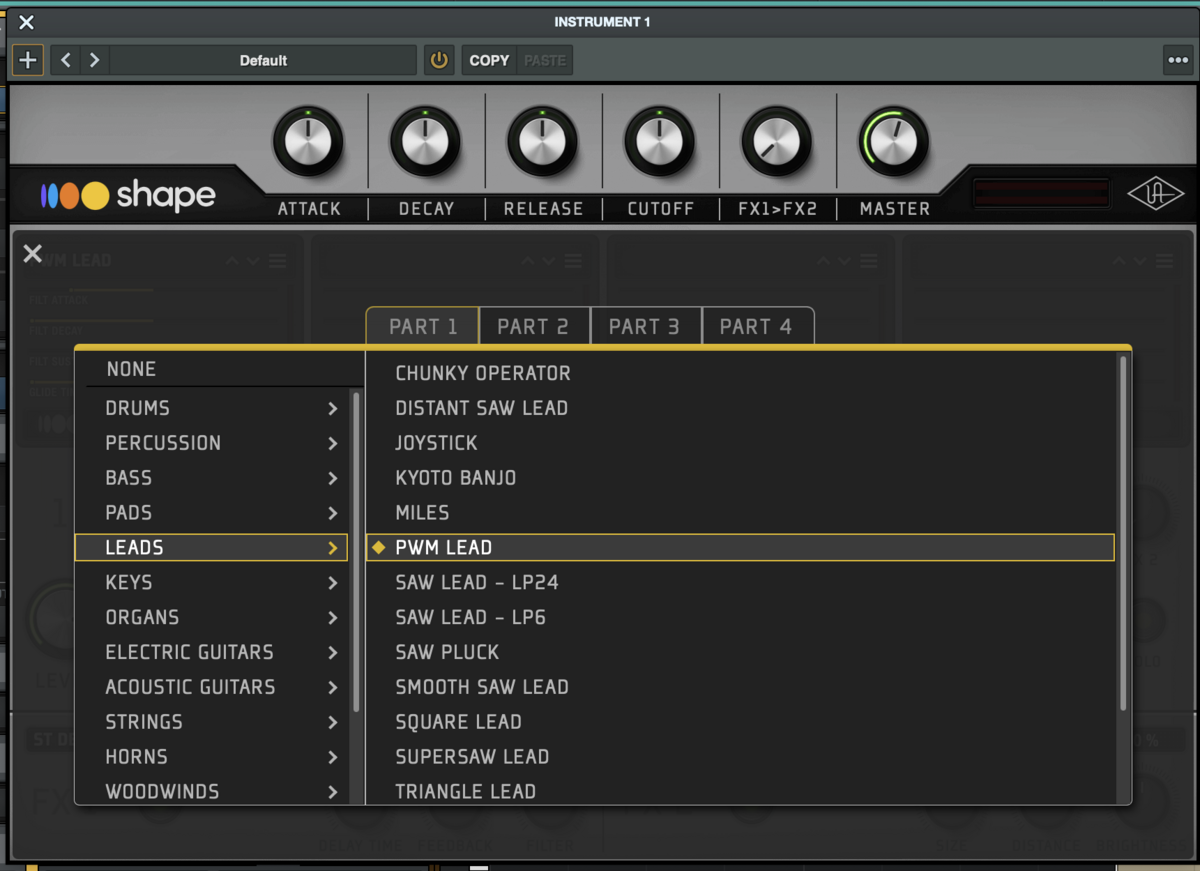This screenshot has width=1200, height=871.
Task: Switch to the PART 1 tab
Action: click(x=423, y=326)
